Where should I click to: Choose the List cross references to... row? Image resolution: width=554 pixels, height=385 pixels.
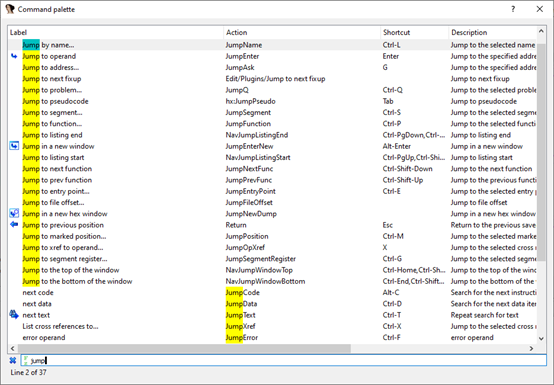pyautogui.click(x=272, y=326)
